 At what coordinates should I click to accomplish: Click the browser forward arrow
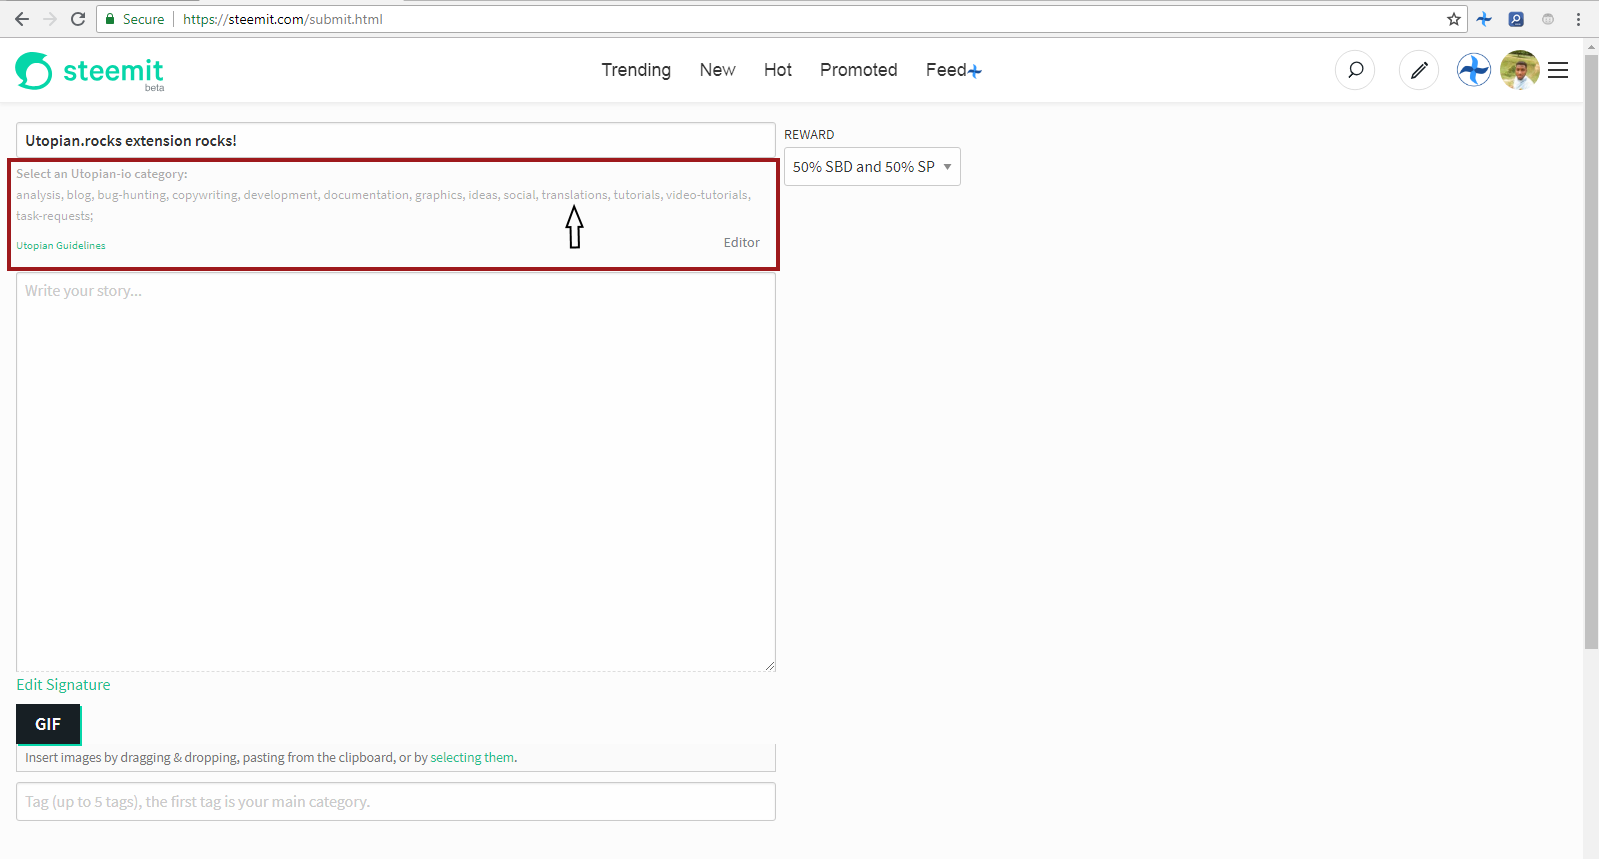[x=50, y=19]
